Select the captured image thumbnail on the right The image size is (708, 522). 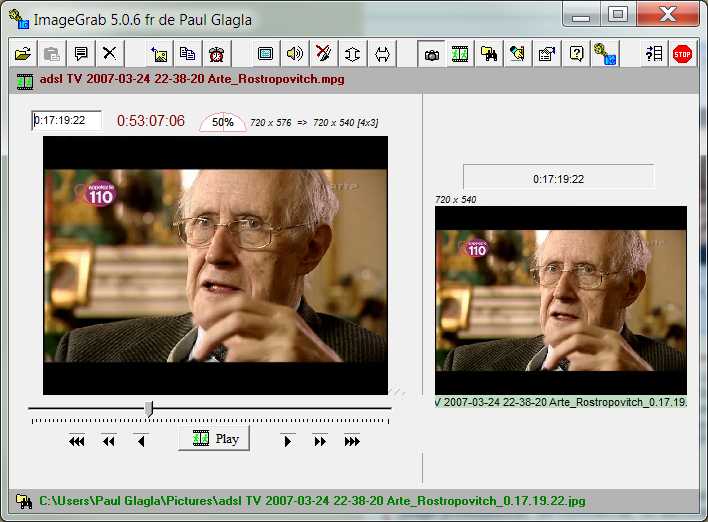(x=560, y=301)
